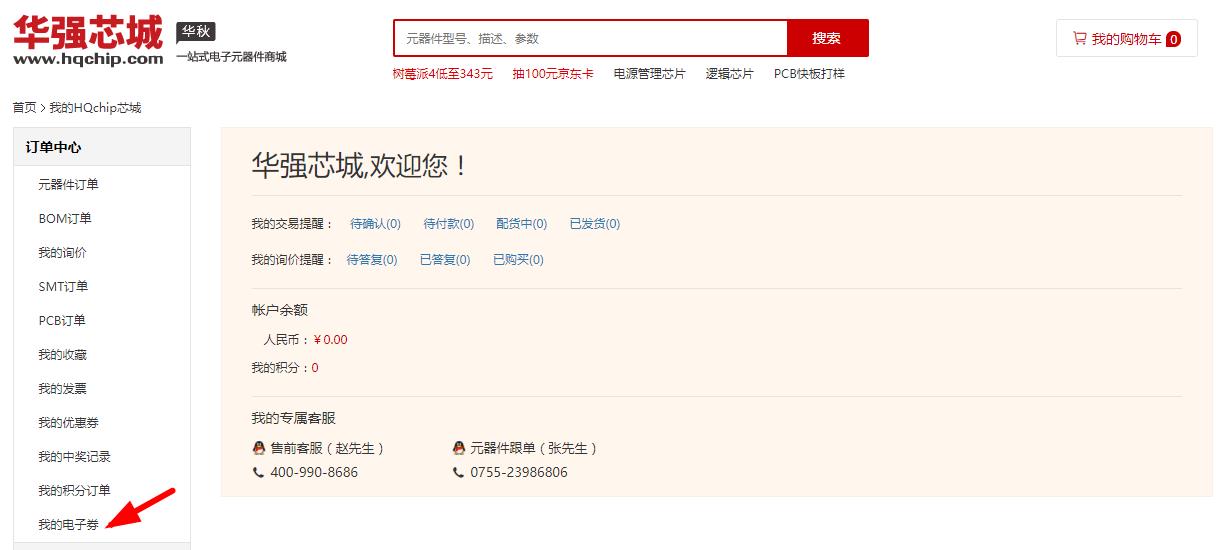
Task: Click phone icon beside 0755-23986806
Action: (x=459, y=472)
